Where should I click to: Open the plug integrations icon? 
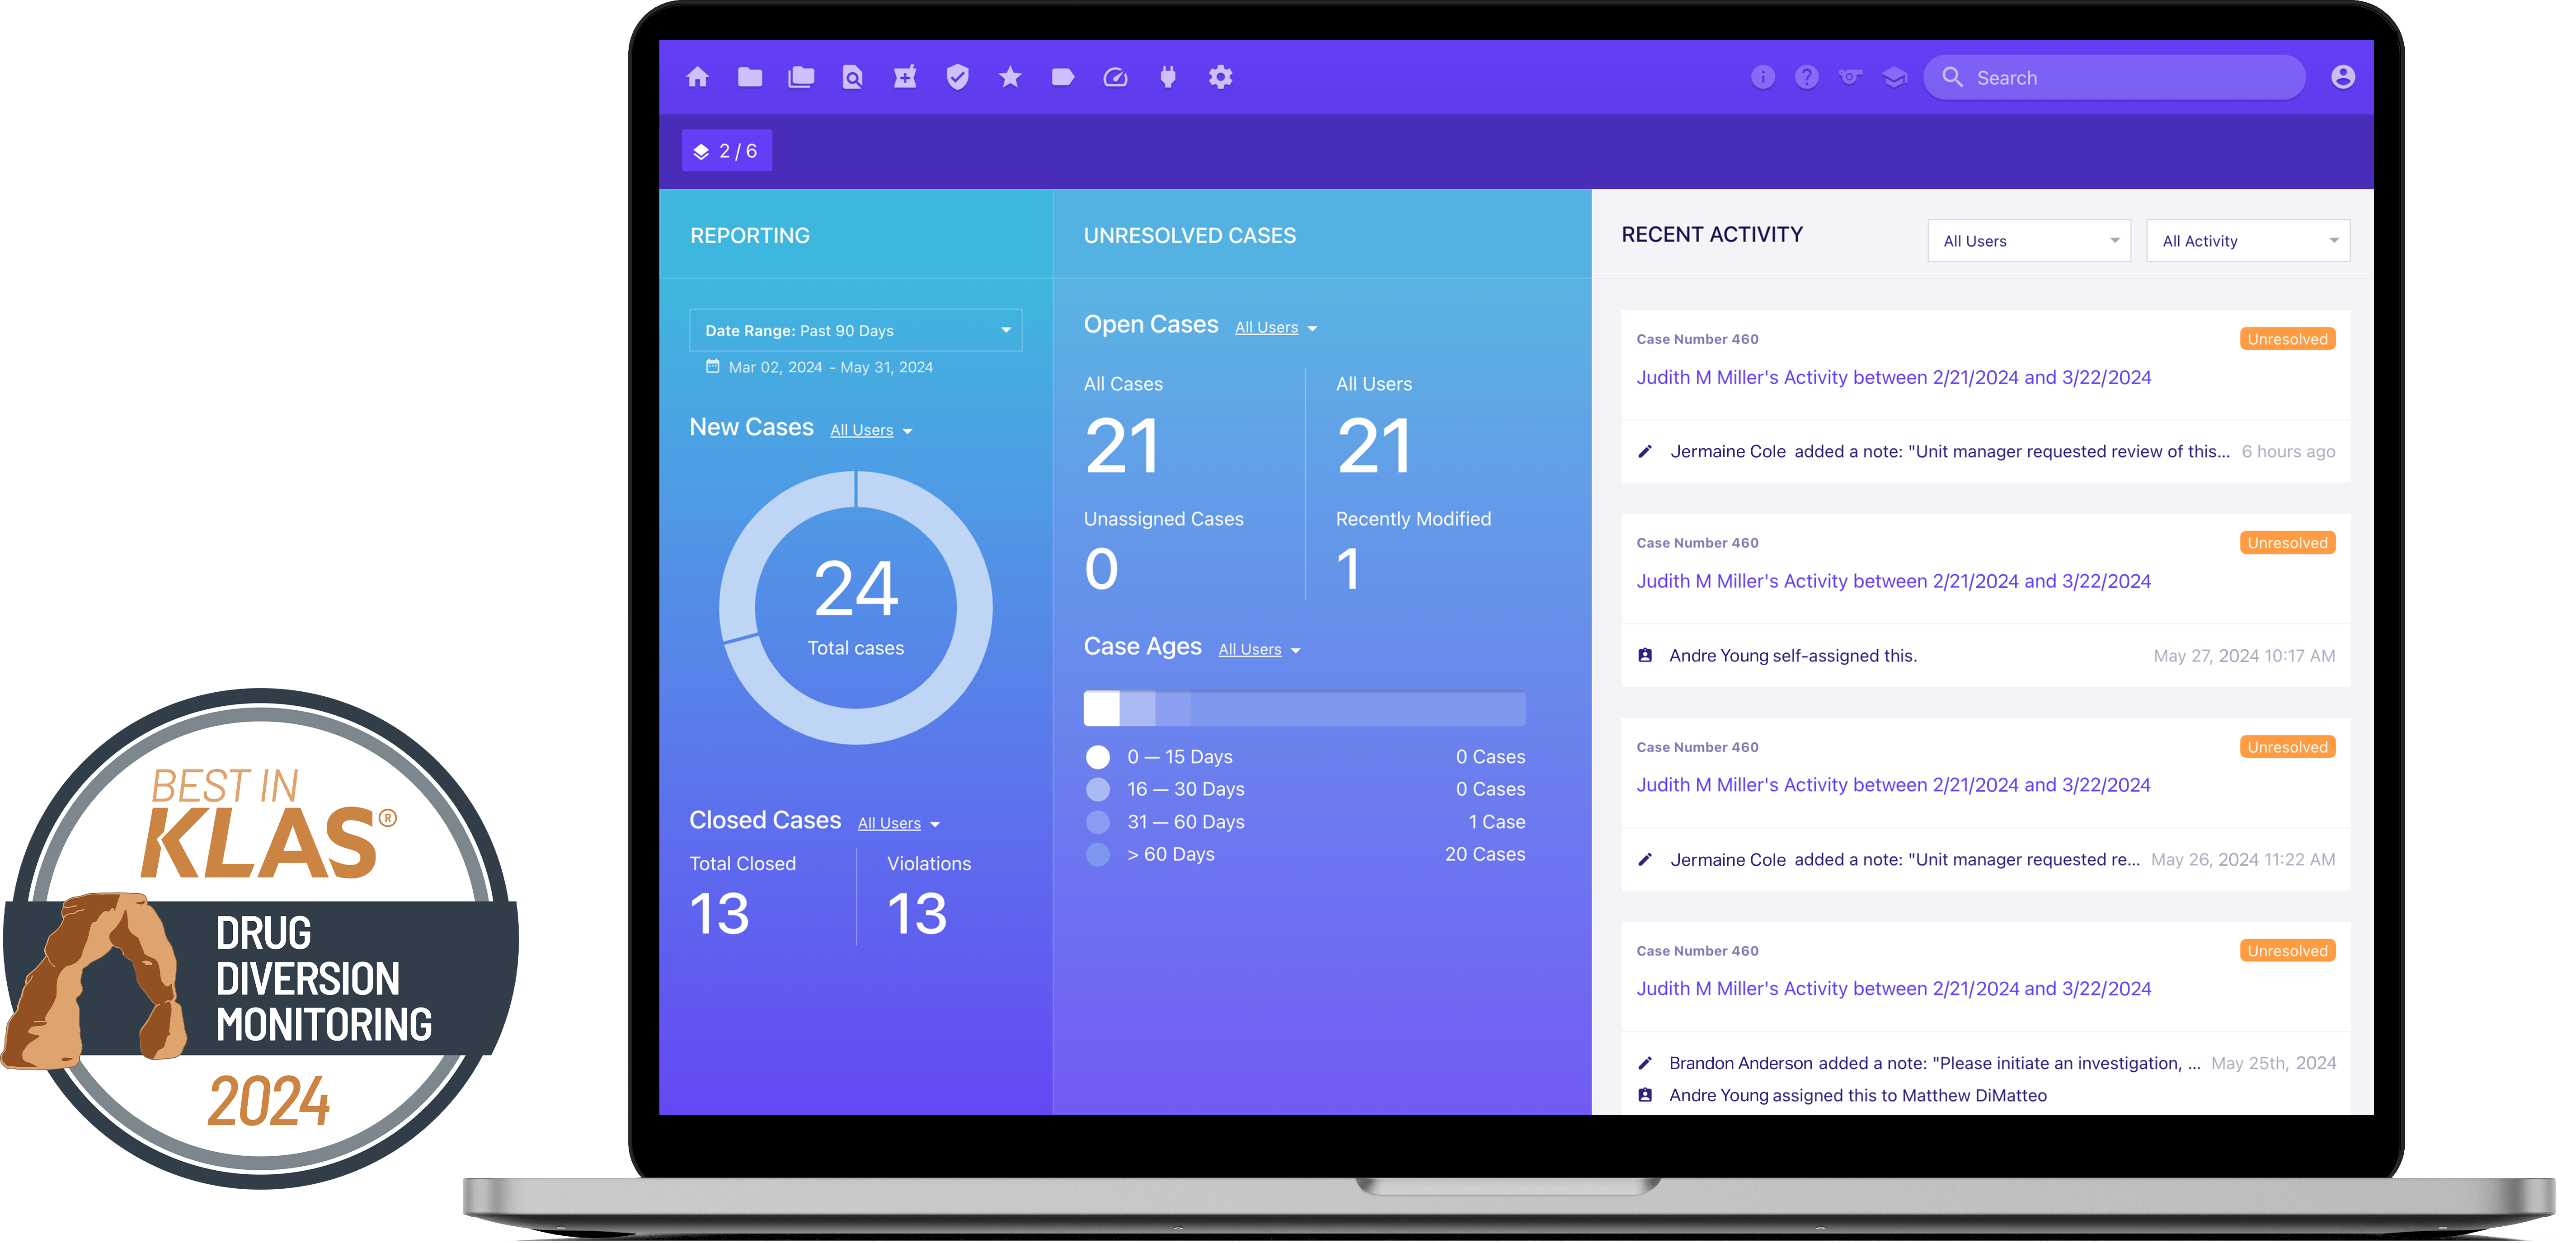click(x=1167, y=77)
